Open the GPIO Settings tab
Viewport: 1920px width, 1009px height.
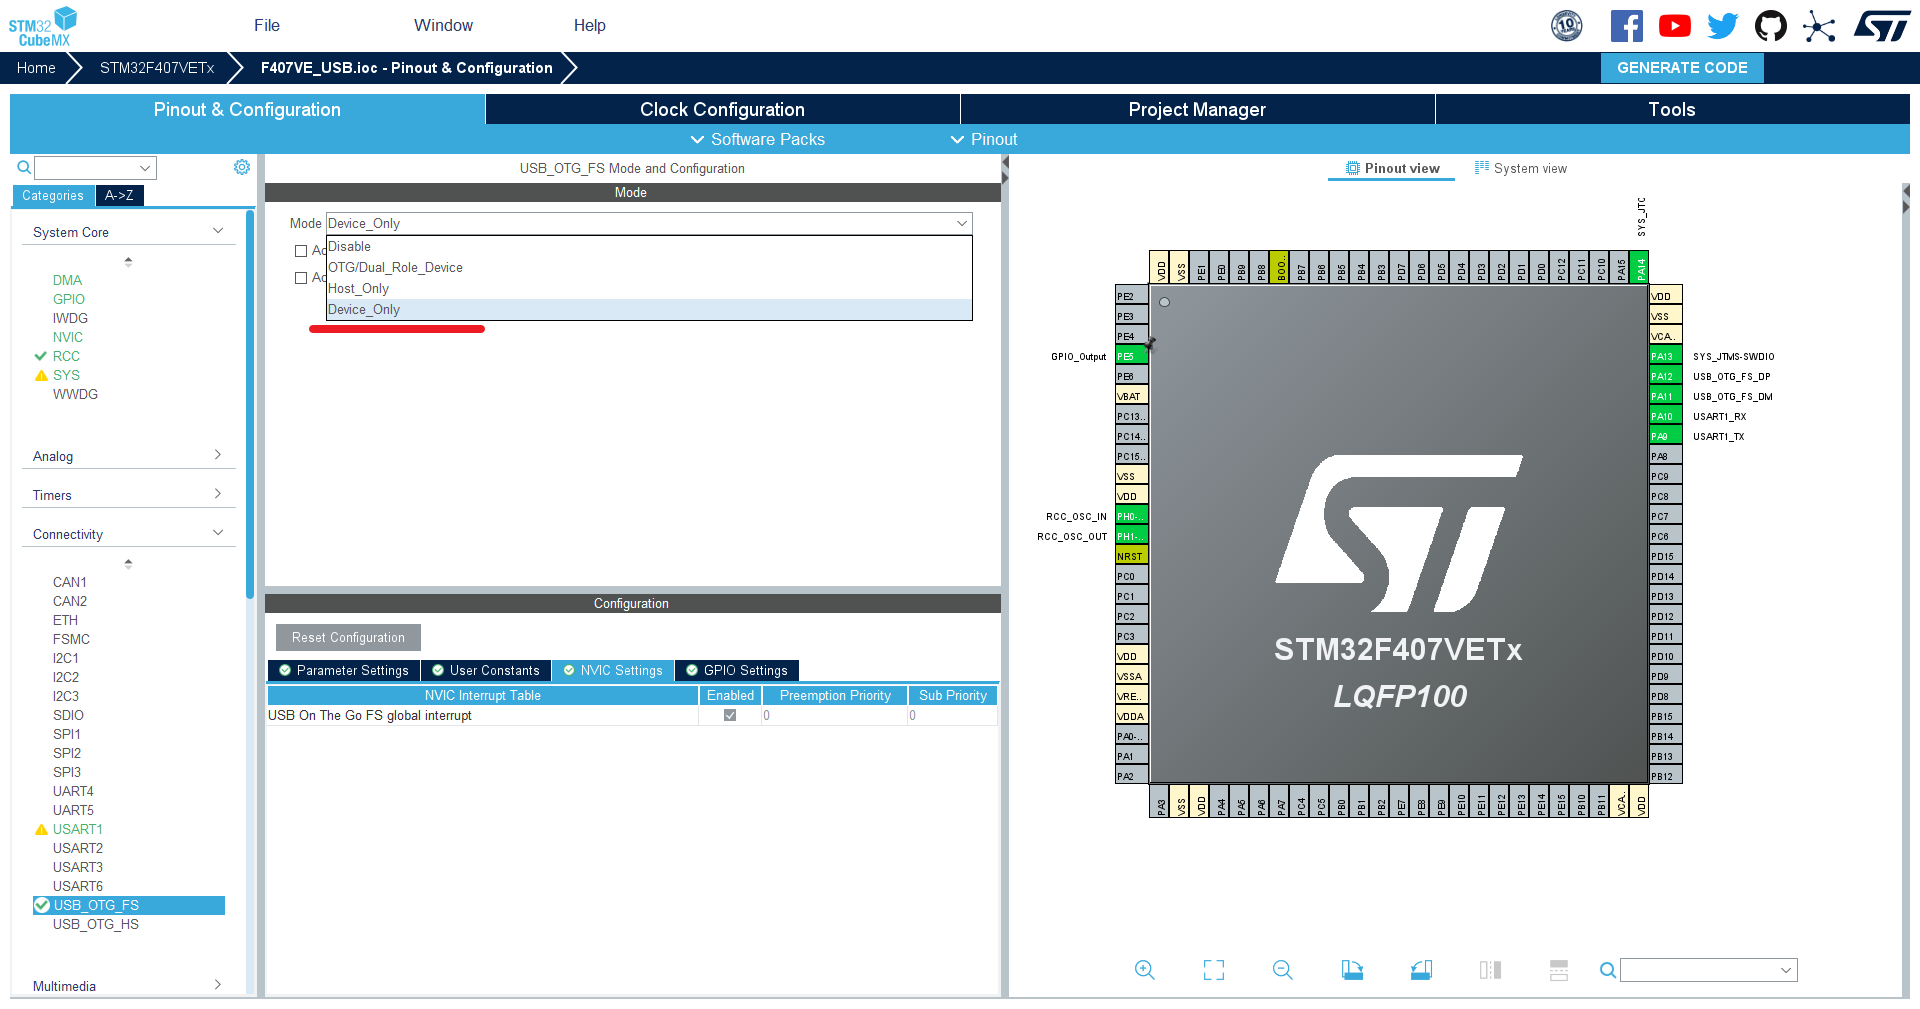[x=736, y=670]
